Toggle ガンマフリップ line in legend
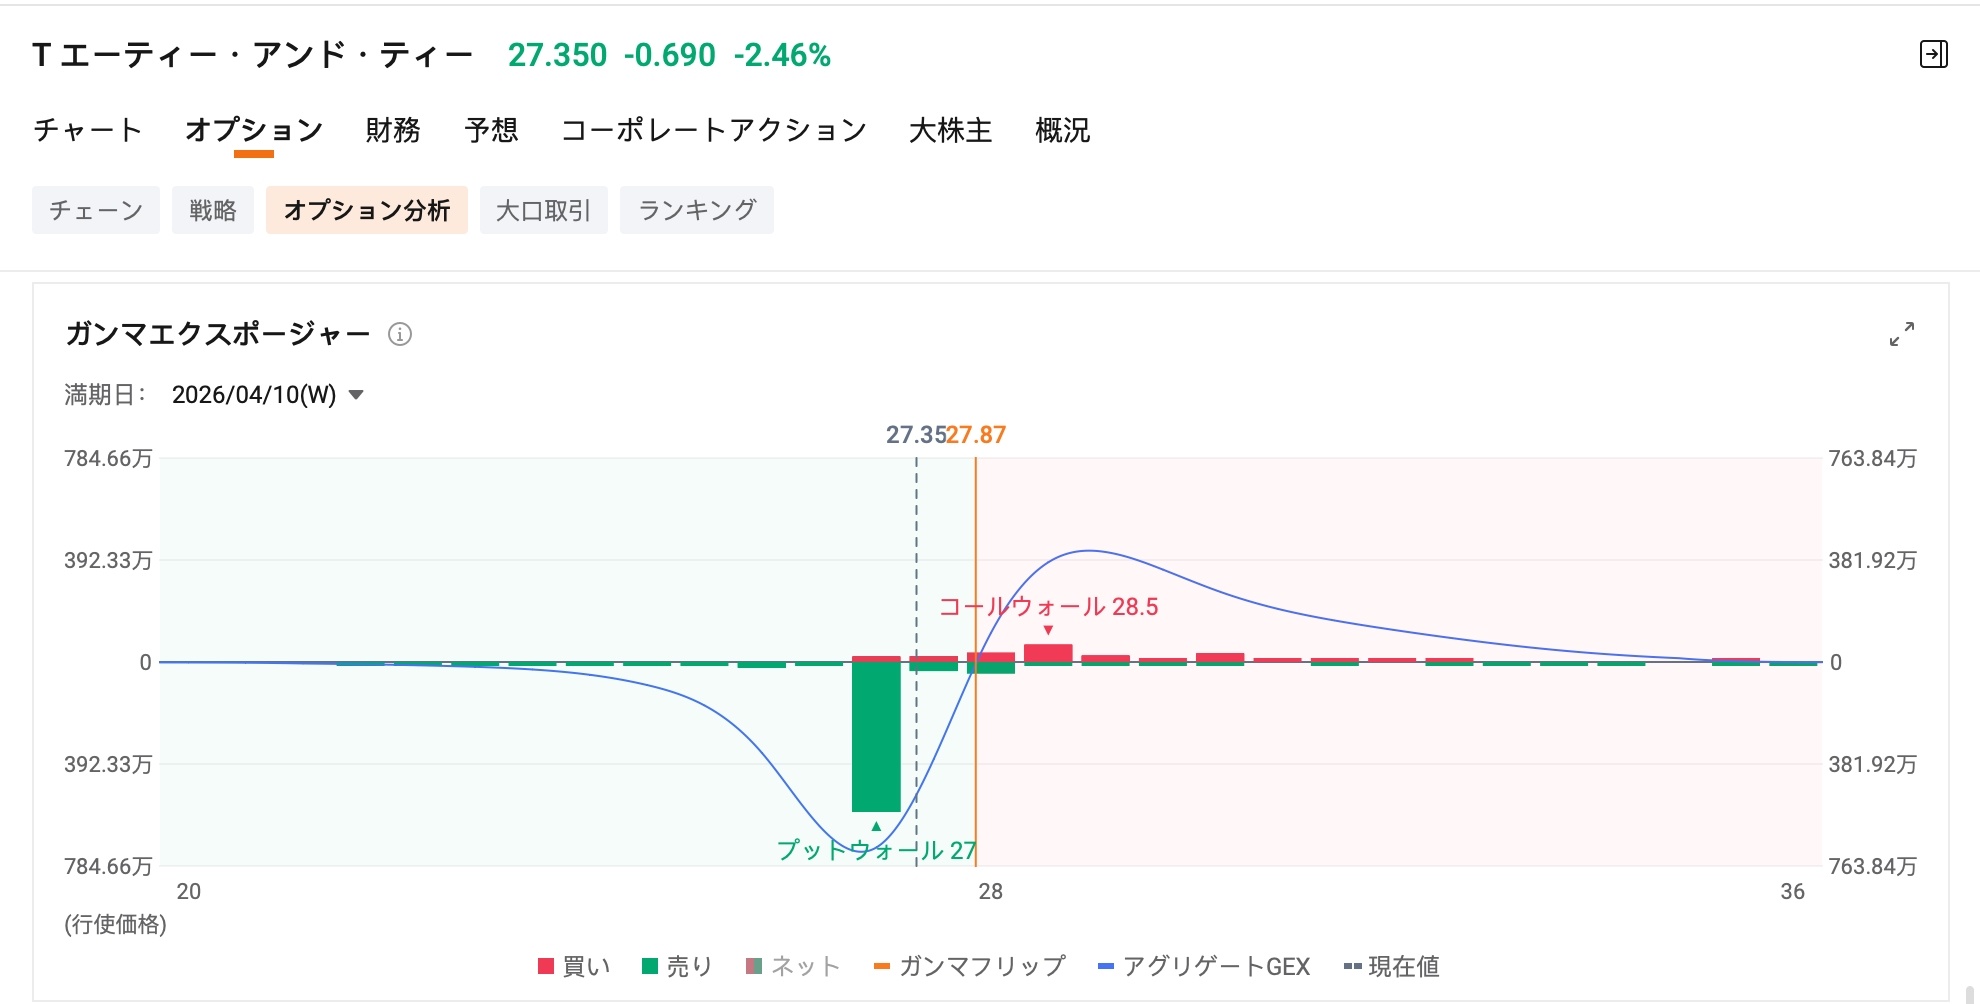This screenshot has height=1004, width=1980. [x=969, y=966]
